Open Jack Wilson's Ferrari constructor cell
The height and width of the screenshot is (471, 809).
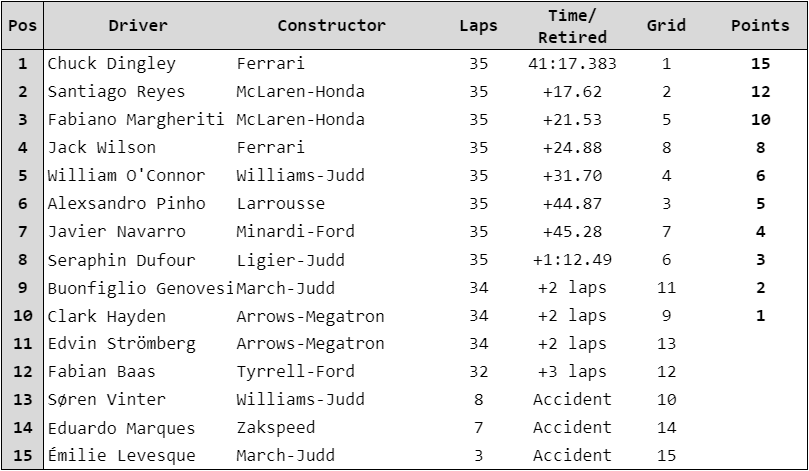[270, 148]
